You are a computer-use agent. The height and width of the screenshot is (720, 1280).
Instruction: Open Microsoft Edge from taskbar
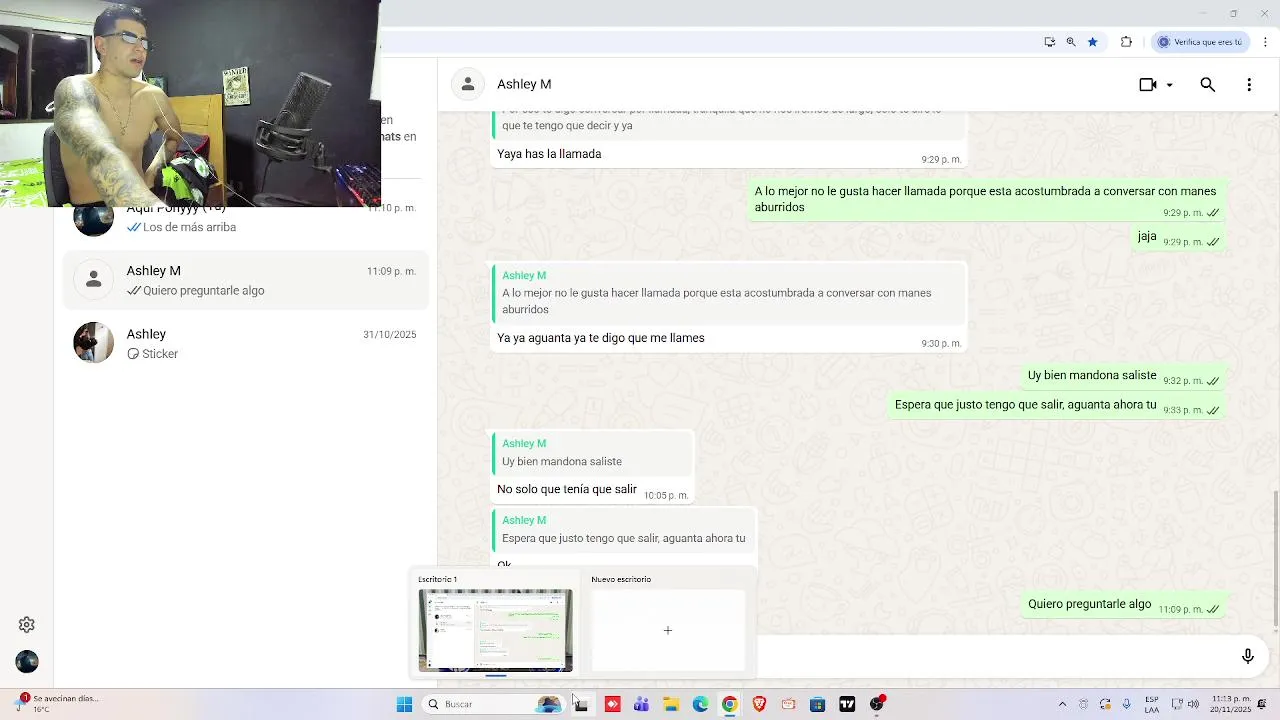point(700,704)
